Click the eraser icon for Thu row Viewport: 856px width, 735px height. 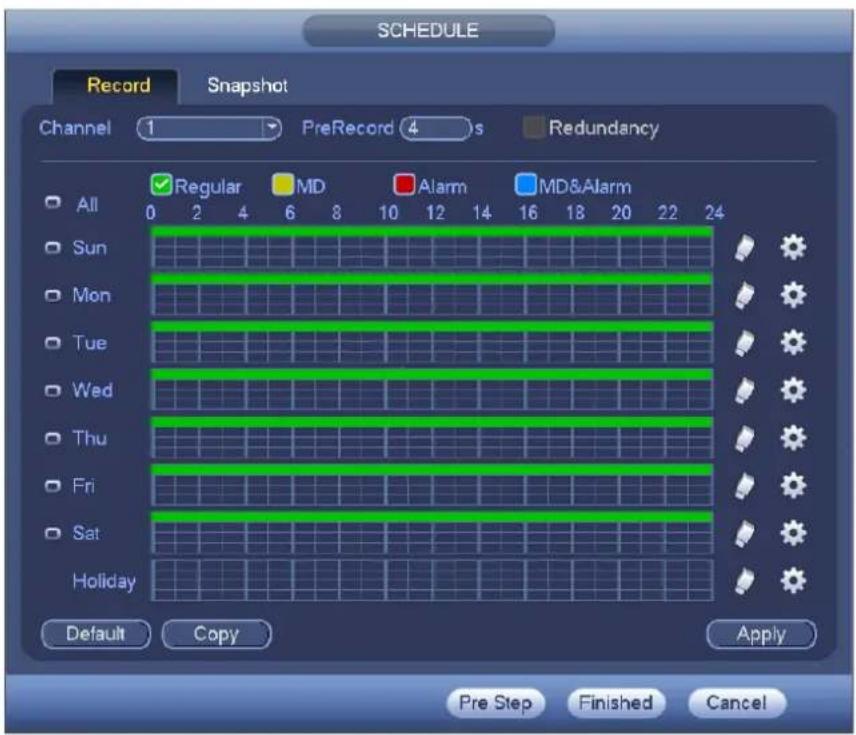(745, 438)
